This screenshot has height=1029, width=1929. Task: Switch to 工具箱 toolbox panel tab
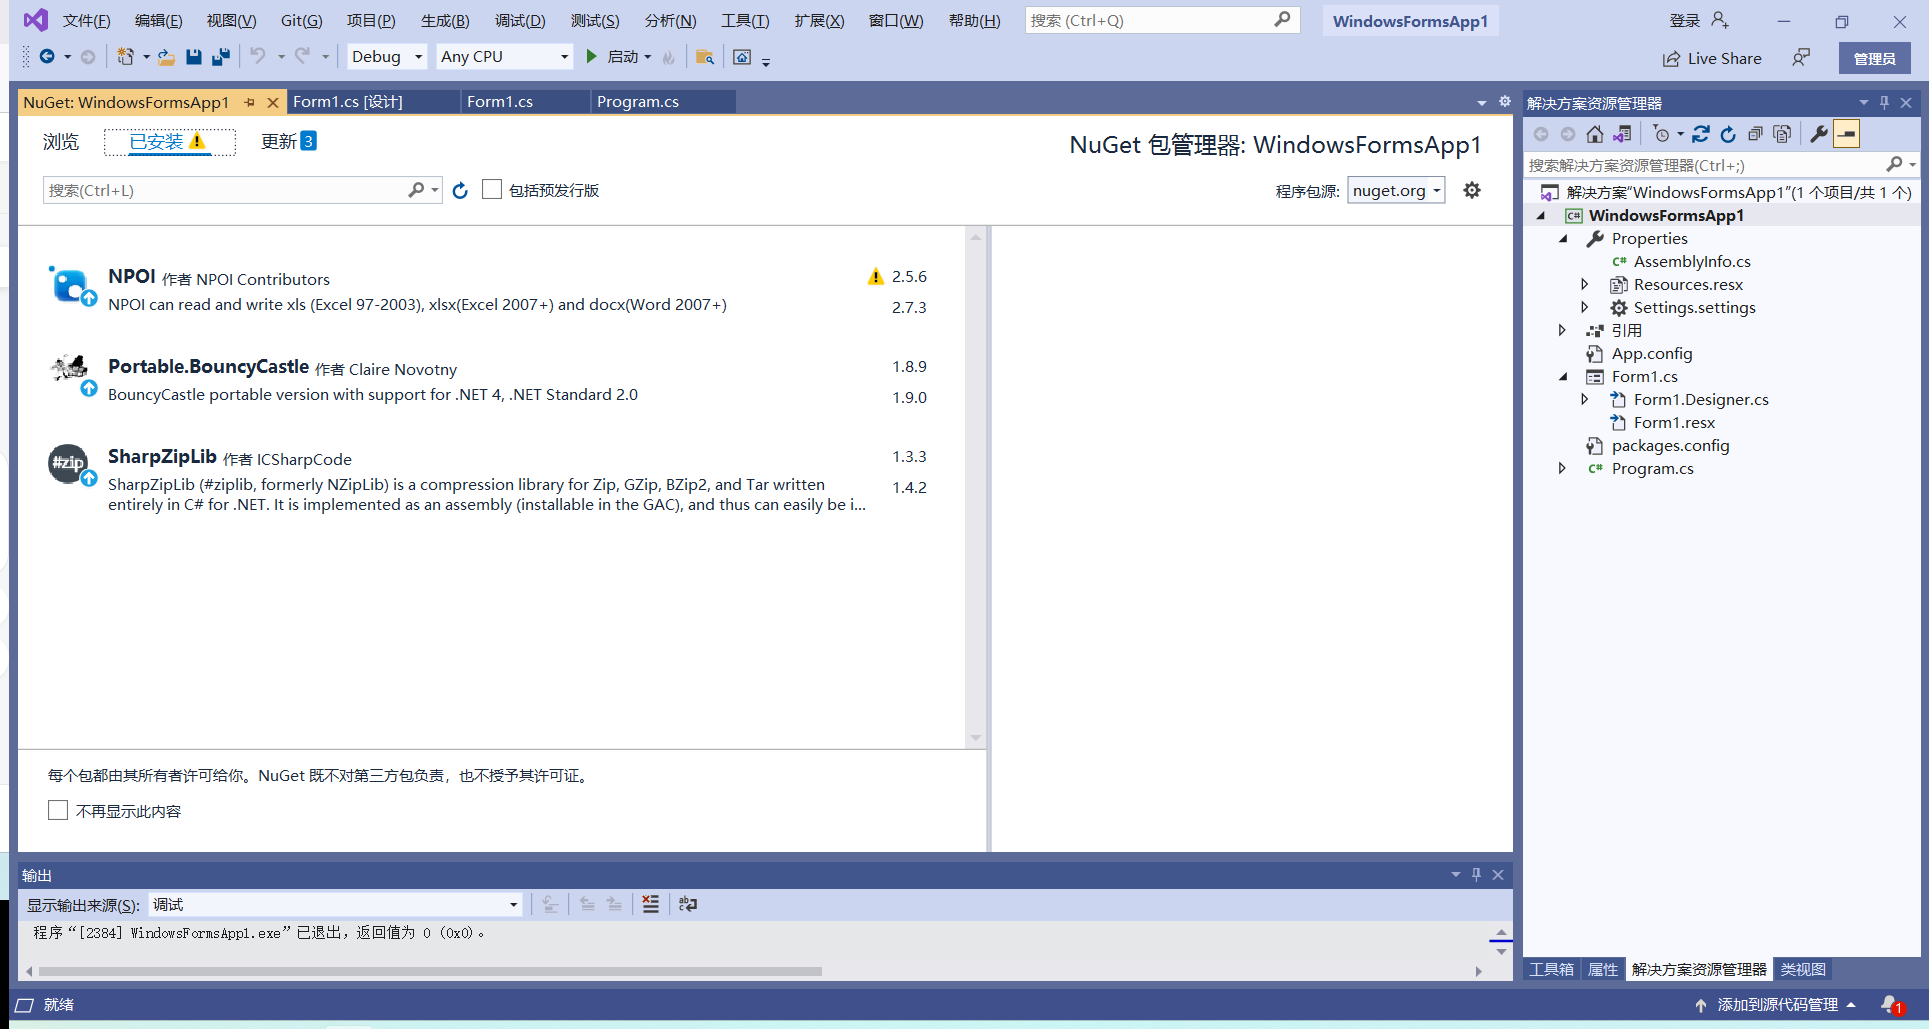point(1551,969)
